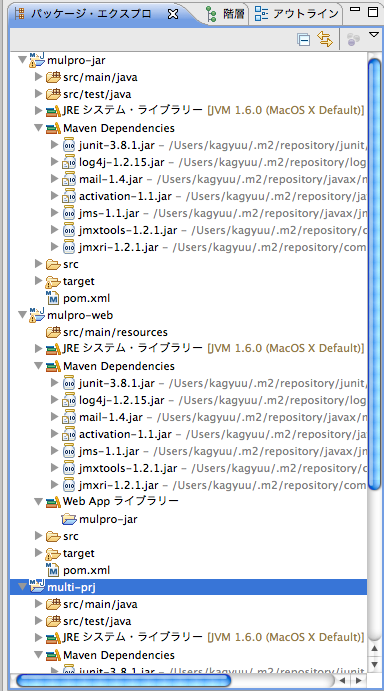Click mail-1.4.jar icon in mulpro-web

[x=69, y=417]
